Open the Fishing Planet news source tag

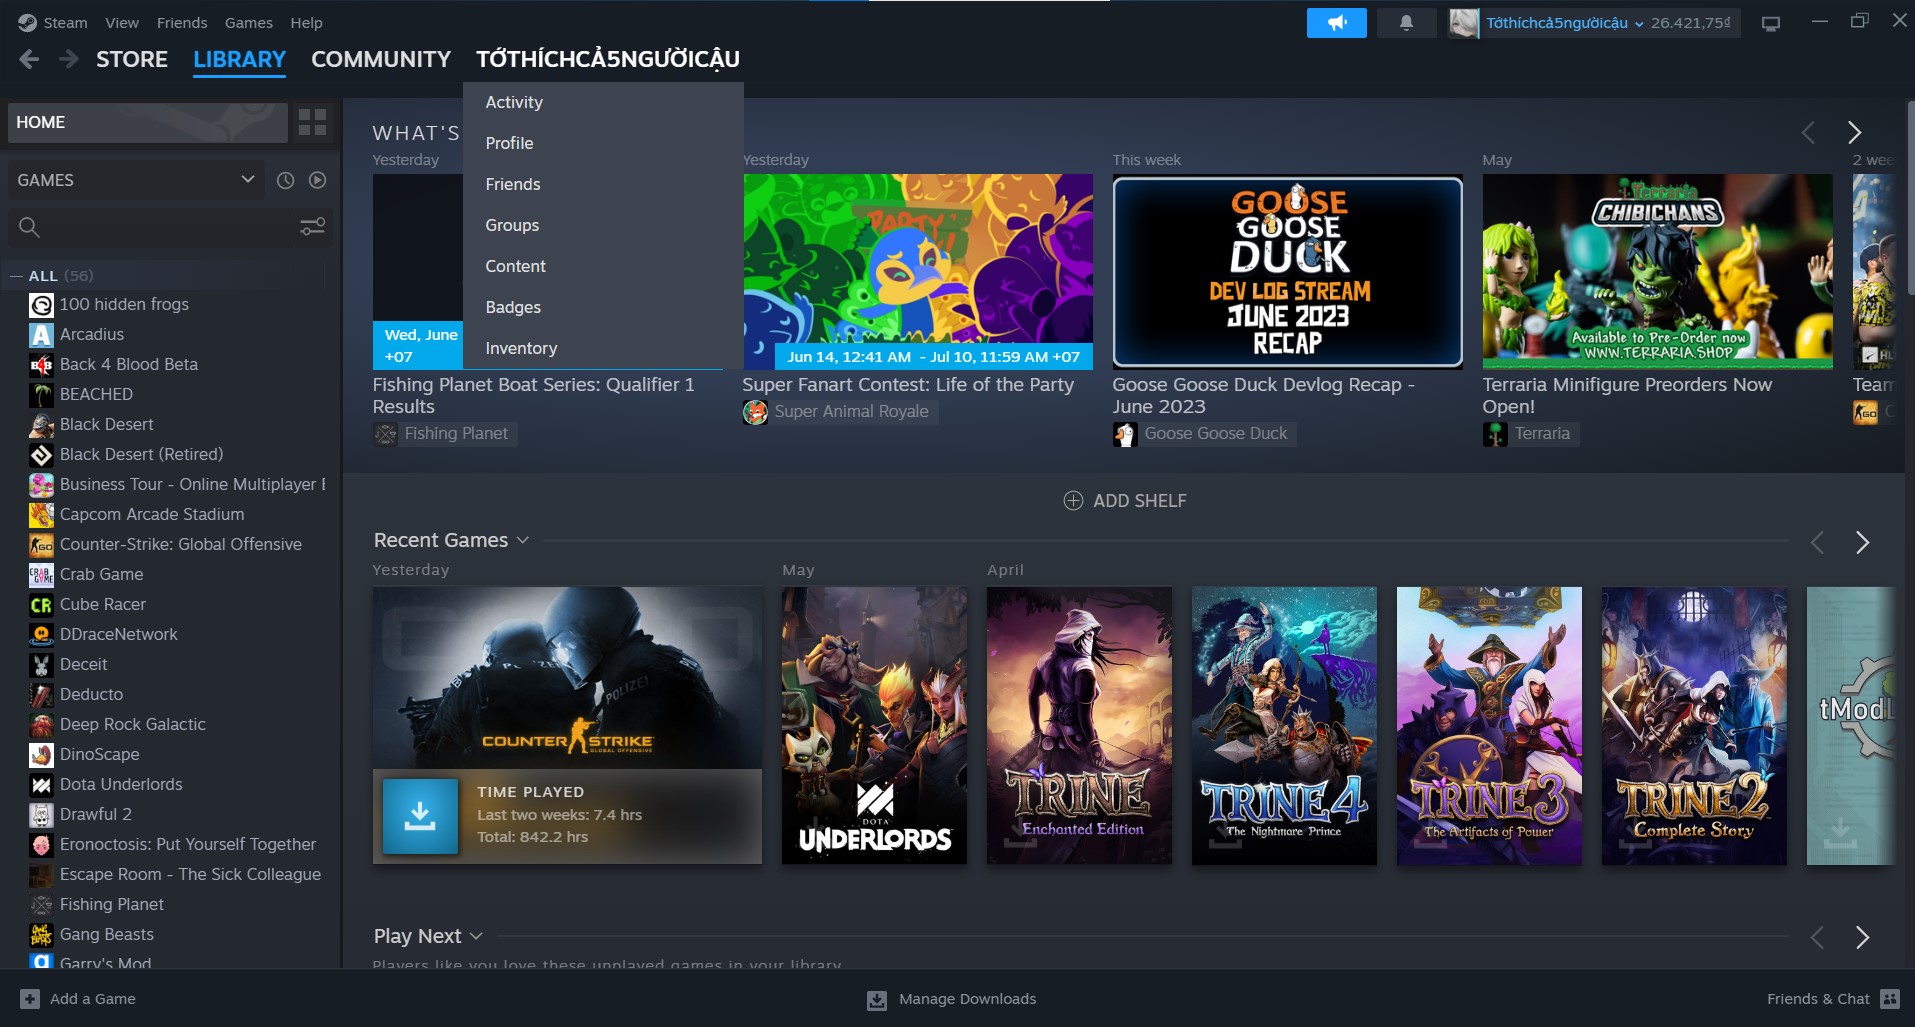coord(445,434)
